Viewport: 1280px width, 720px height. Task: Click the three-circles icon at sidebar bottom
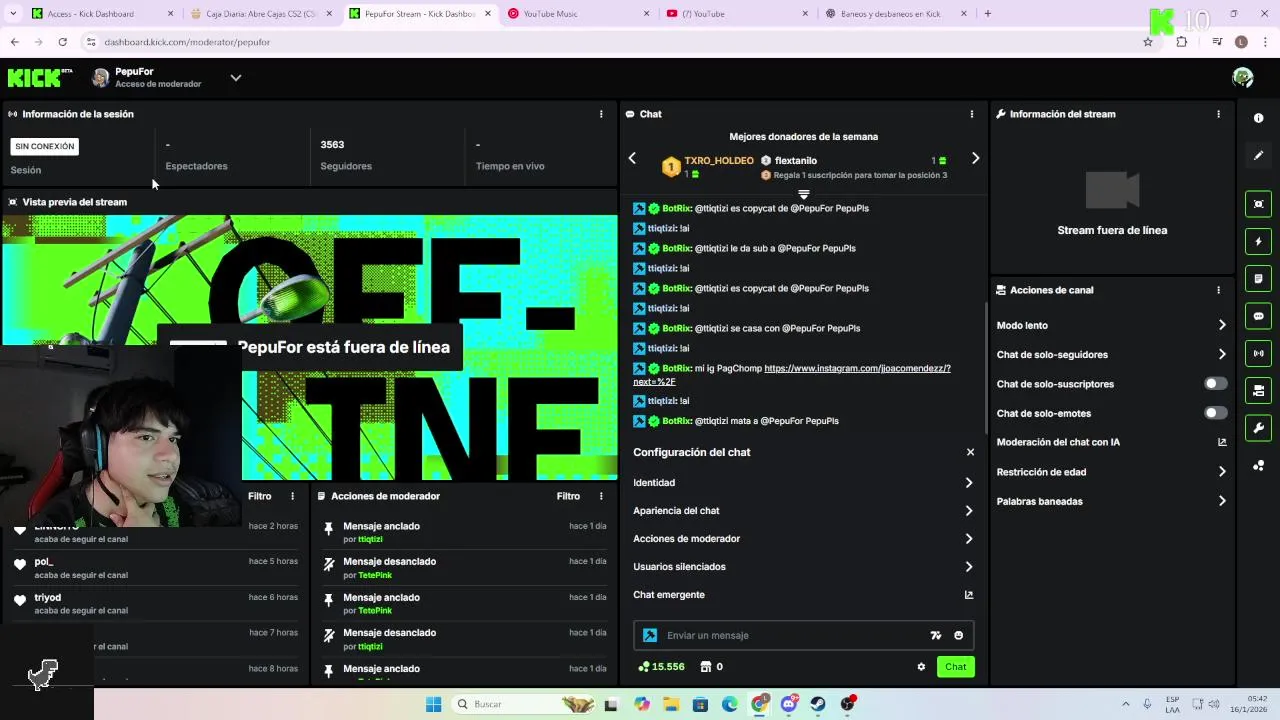pyautogui.click(x=1258, y=466)
